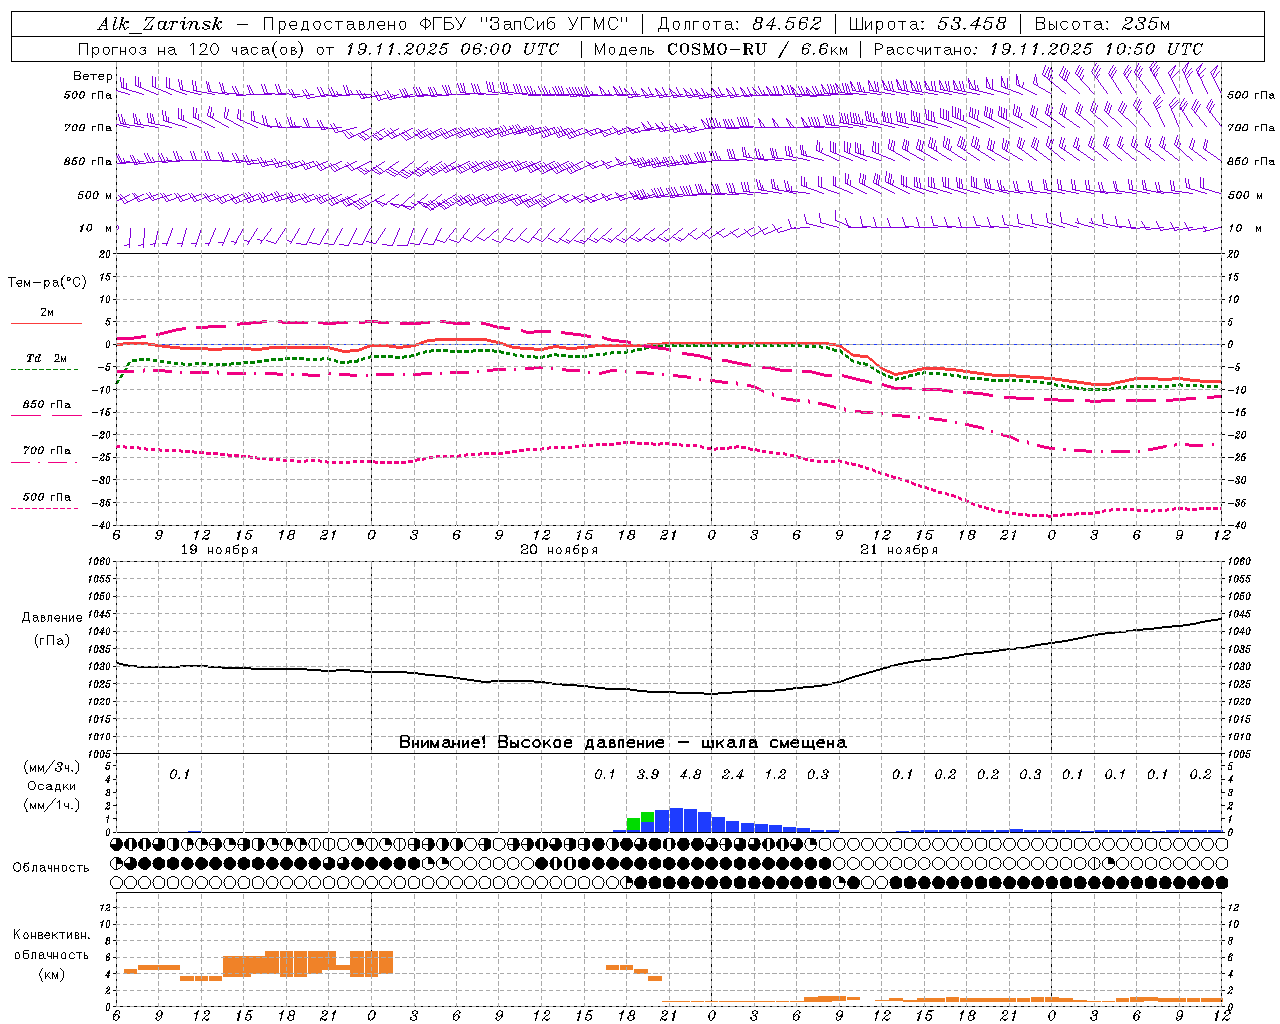Select the provider text ФГБУ "ЗапСиб УГМС"
The image size is (1280, 1024).
[x=524, y=24]
